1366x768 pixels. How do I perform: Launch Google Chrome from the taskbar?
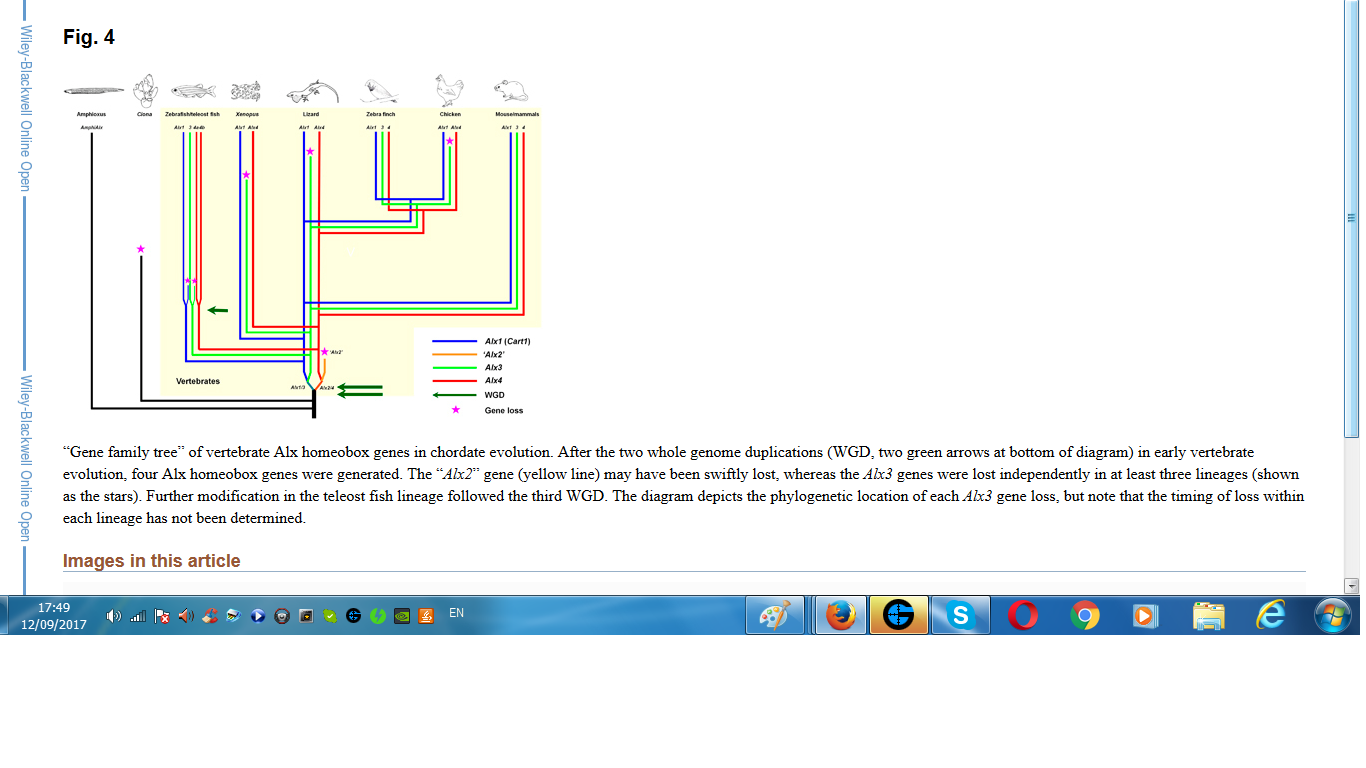coord(1084,616)
